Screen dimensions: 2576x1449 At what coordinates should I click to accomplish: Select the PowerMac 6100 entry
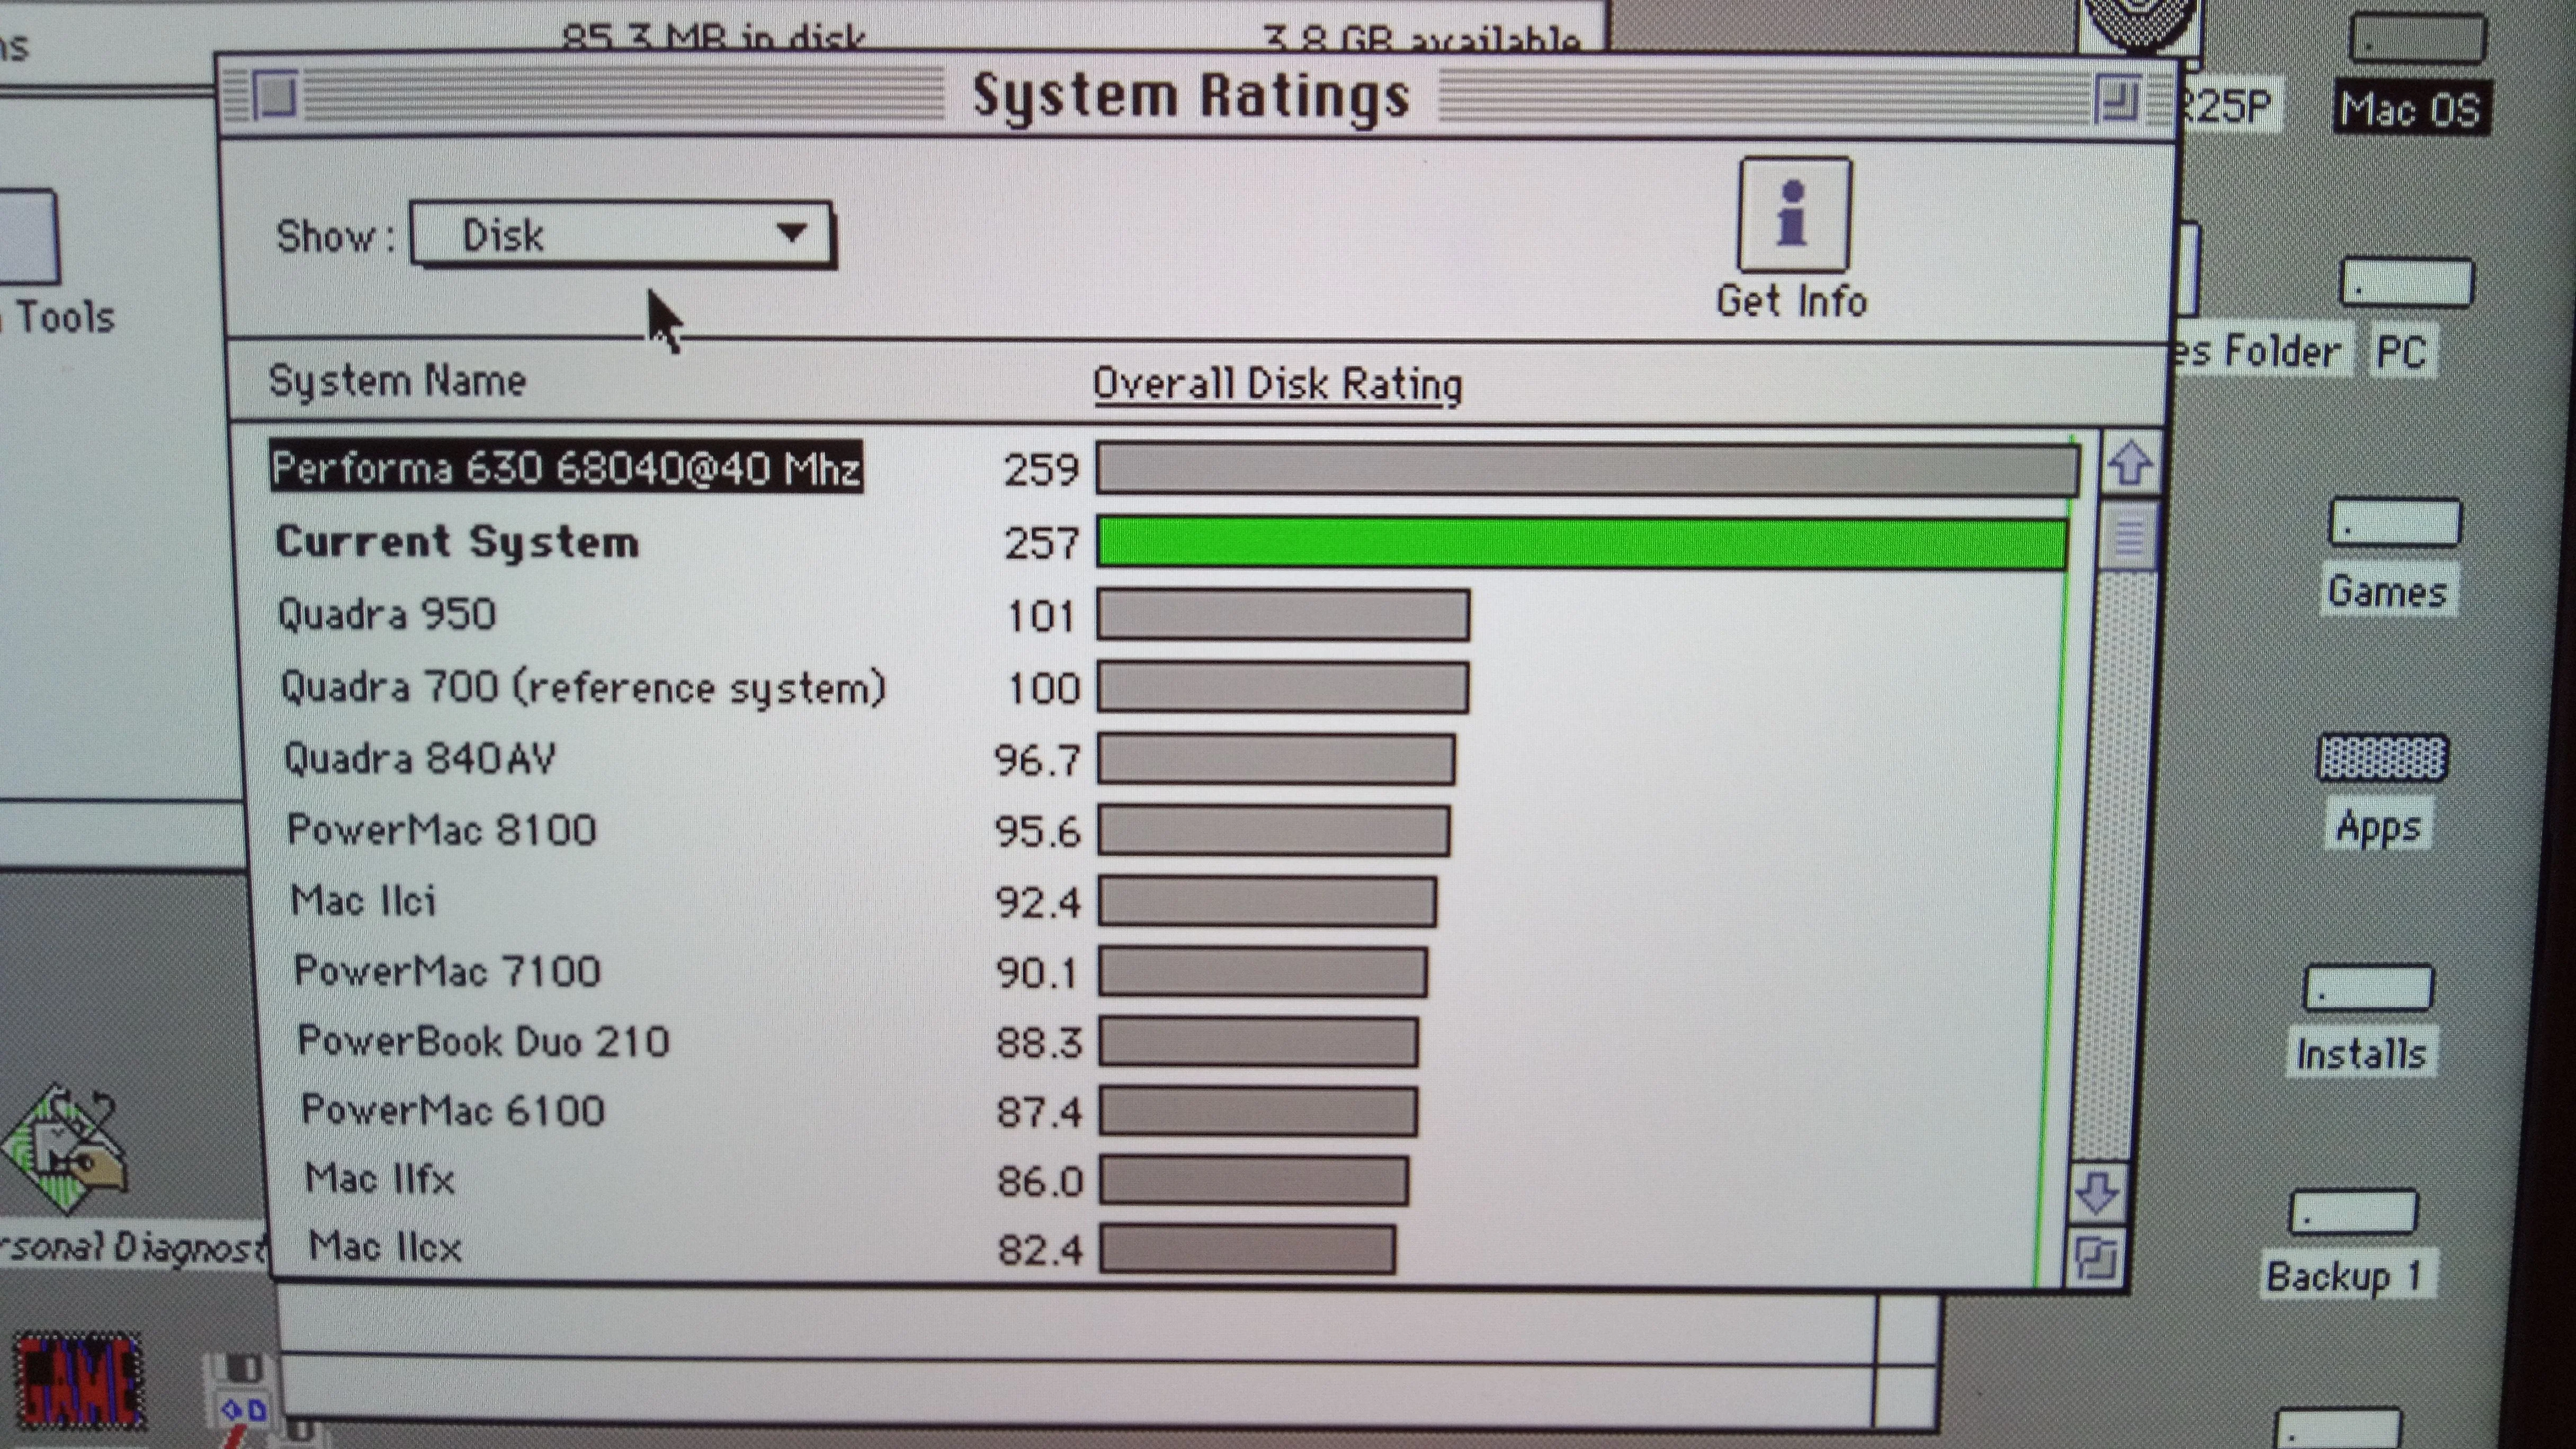(x=453, y=1111)
